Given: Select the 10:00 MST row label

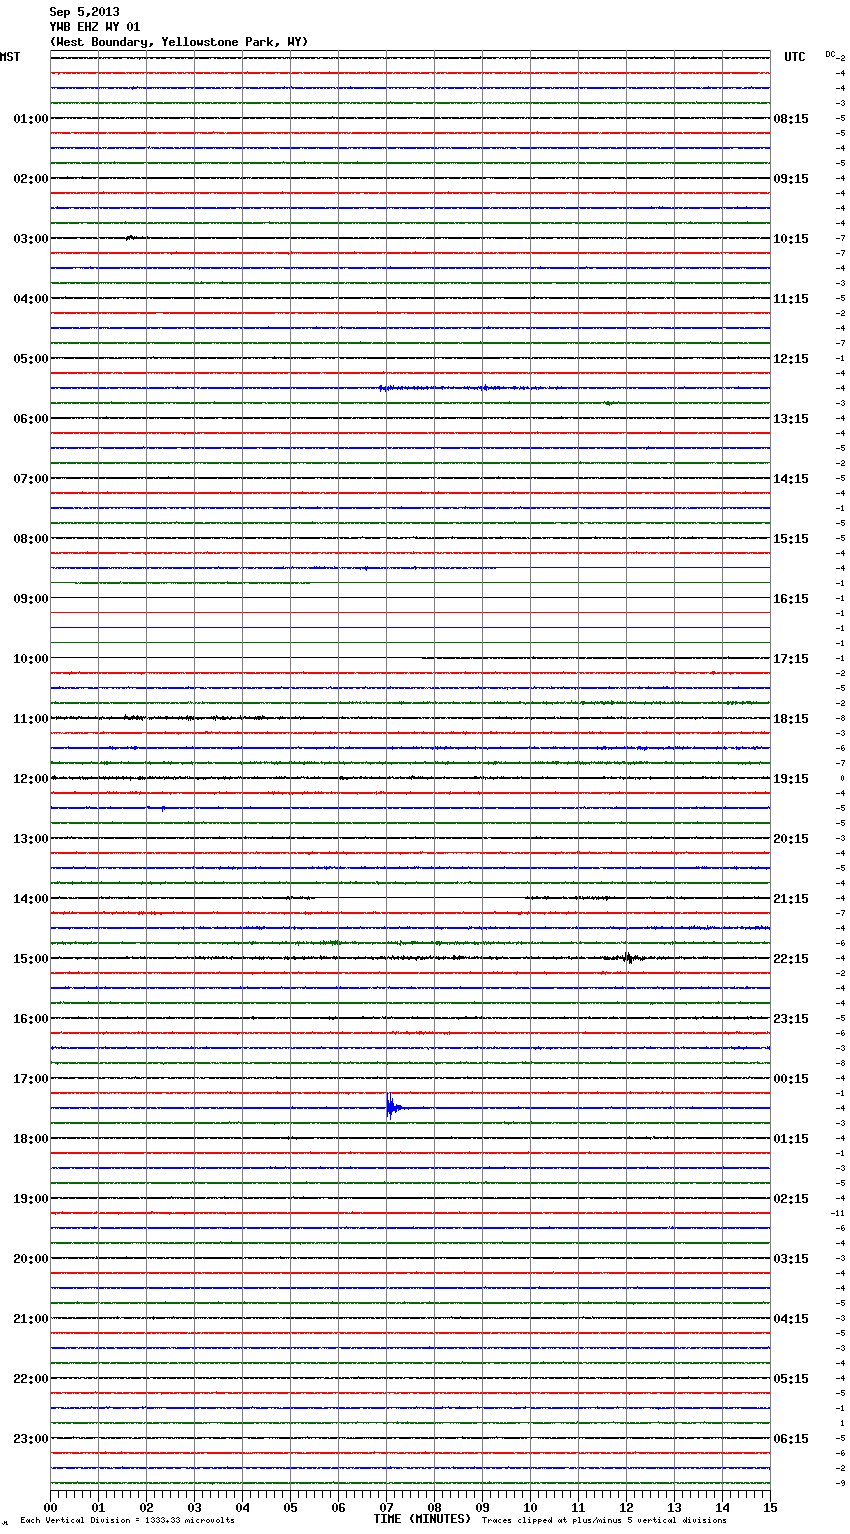Looking at the screenshot, I should point(31,659).
